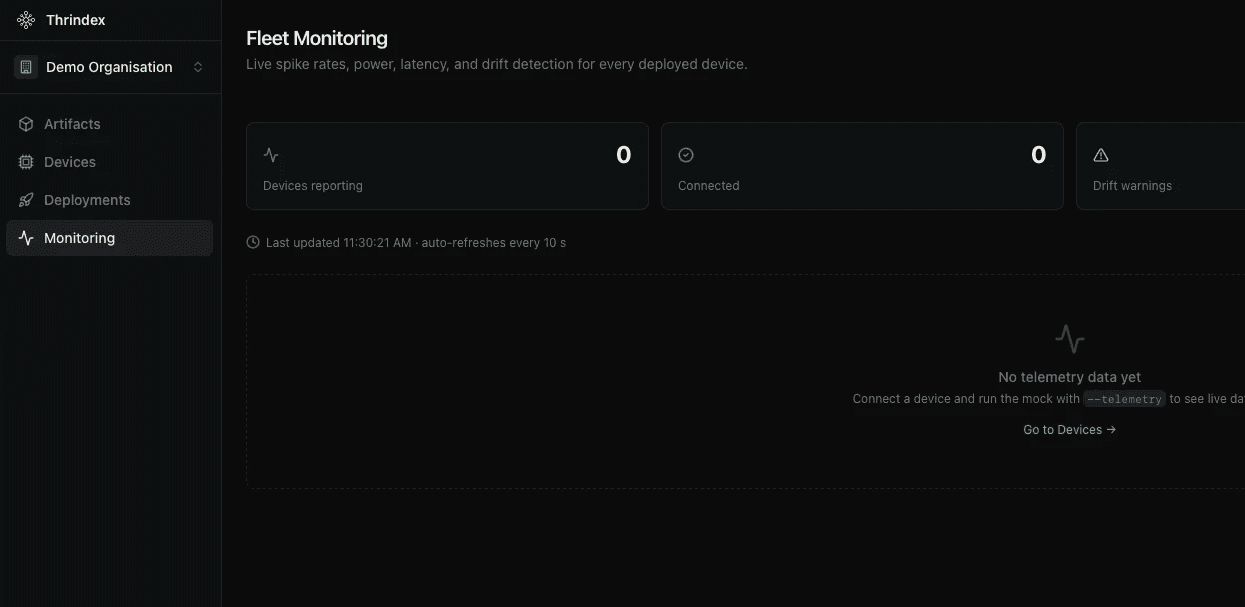This screenshot has width=1245, height=607.
Task: Click the Last updated 11:30:21 AM text
Action: click(340, 242)
